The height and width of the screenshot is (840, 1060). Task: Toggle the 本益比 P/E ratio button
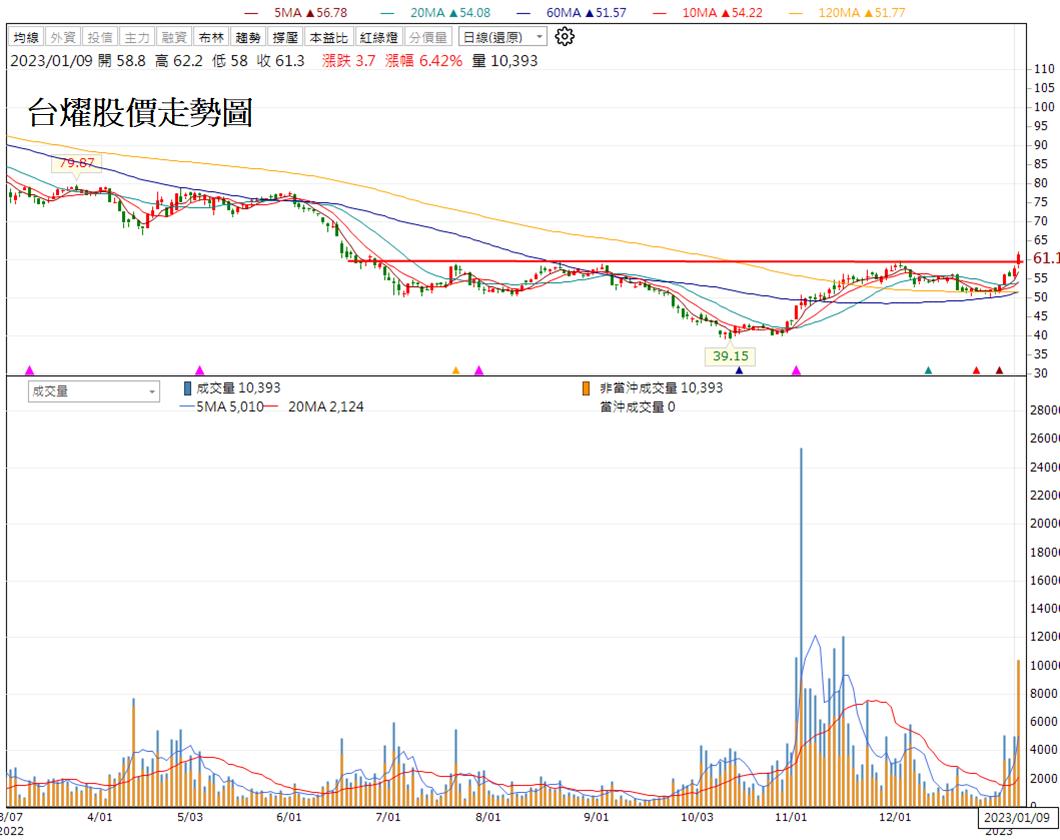point(329,37)
